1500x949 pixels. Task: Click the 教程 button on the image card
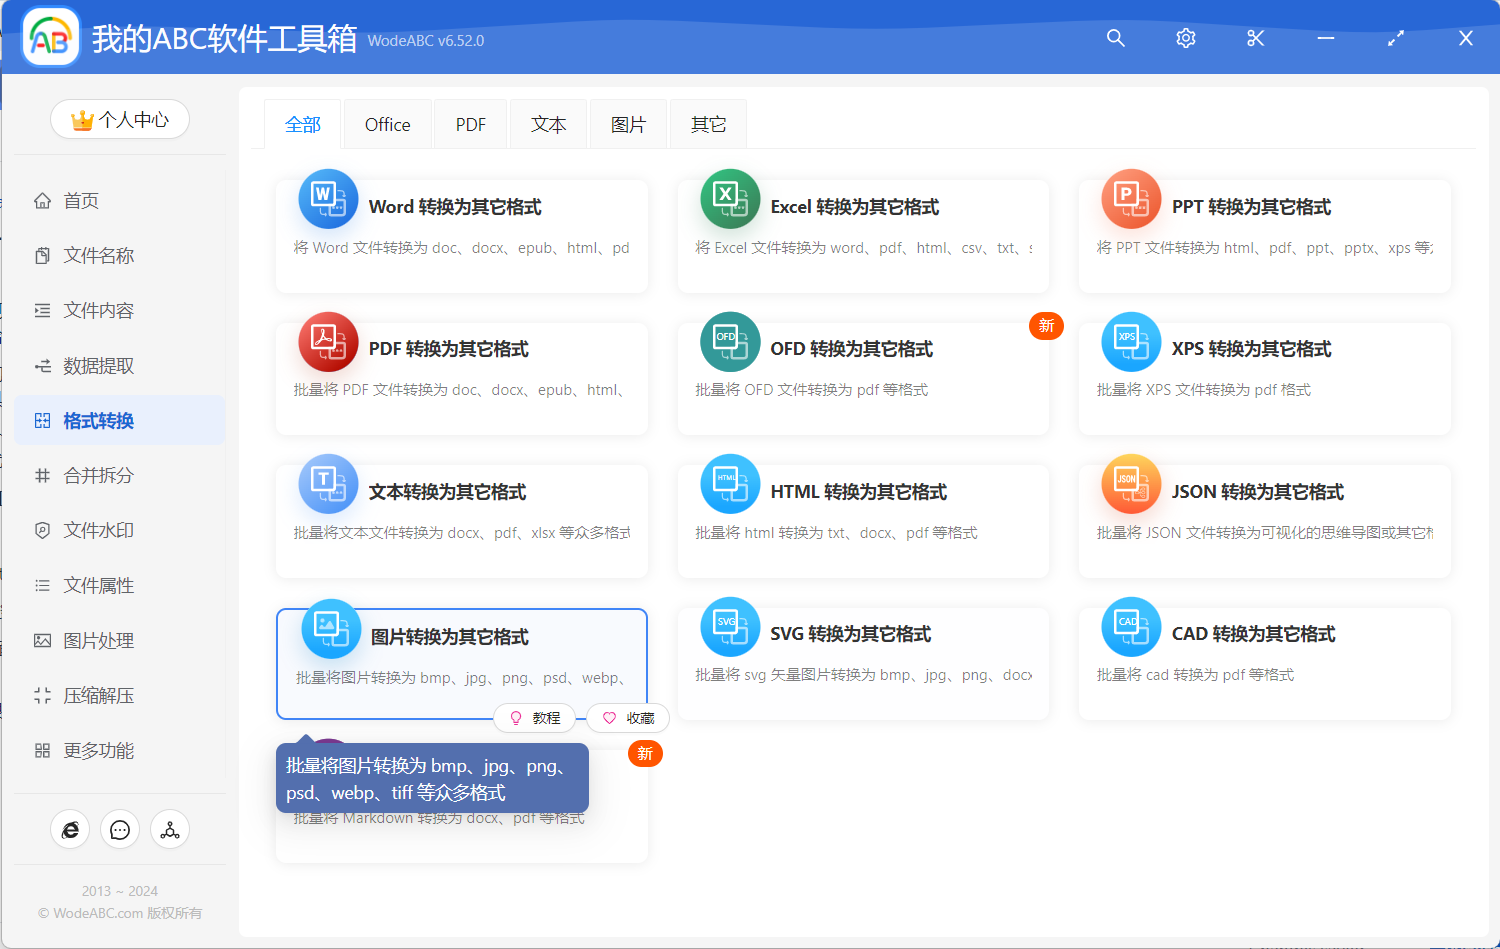point(536,717)
